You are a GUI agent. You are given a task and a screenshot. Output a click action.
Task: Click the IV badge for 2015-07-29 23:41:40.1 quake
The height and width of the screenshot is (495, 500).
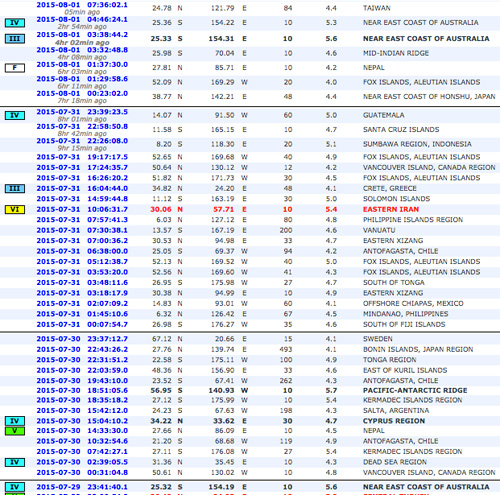pos(15,487)
